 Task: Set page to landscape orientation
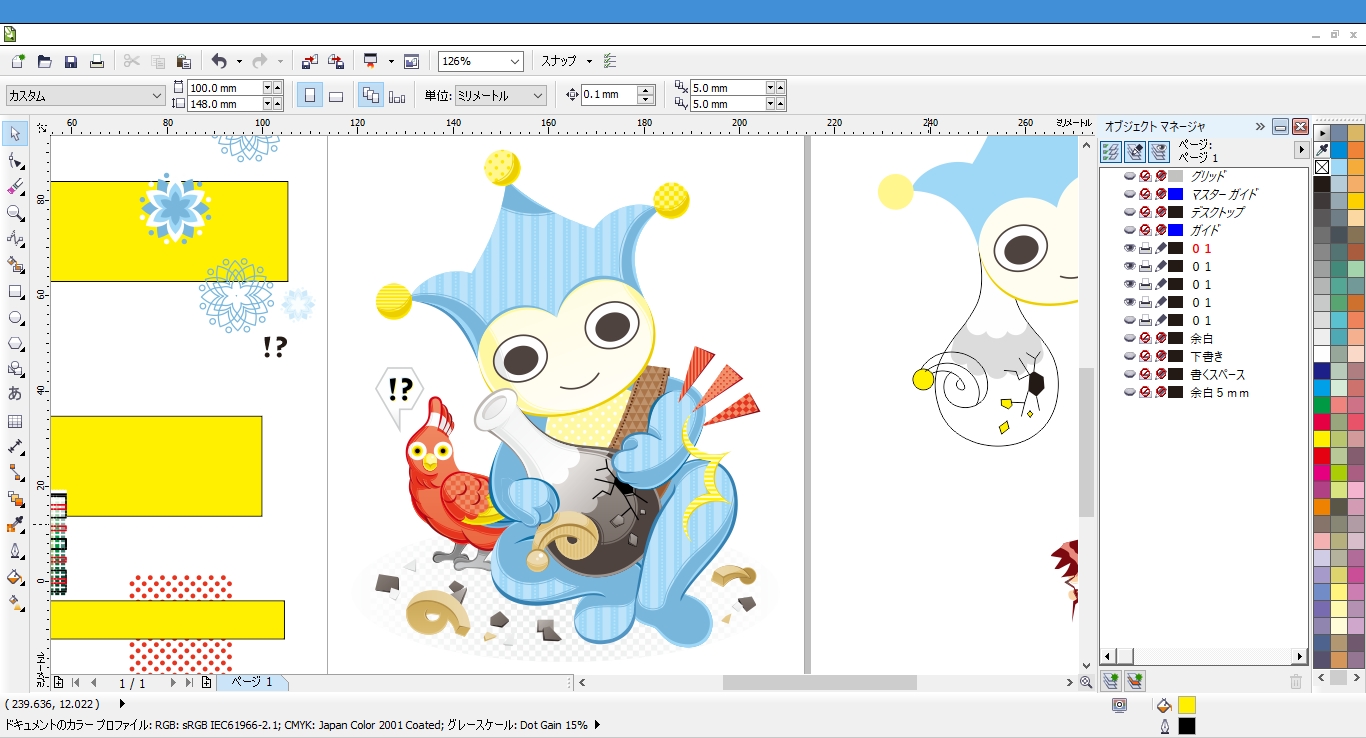[336, 96]
